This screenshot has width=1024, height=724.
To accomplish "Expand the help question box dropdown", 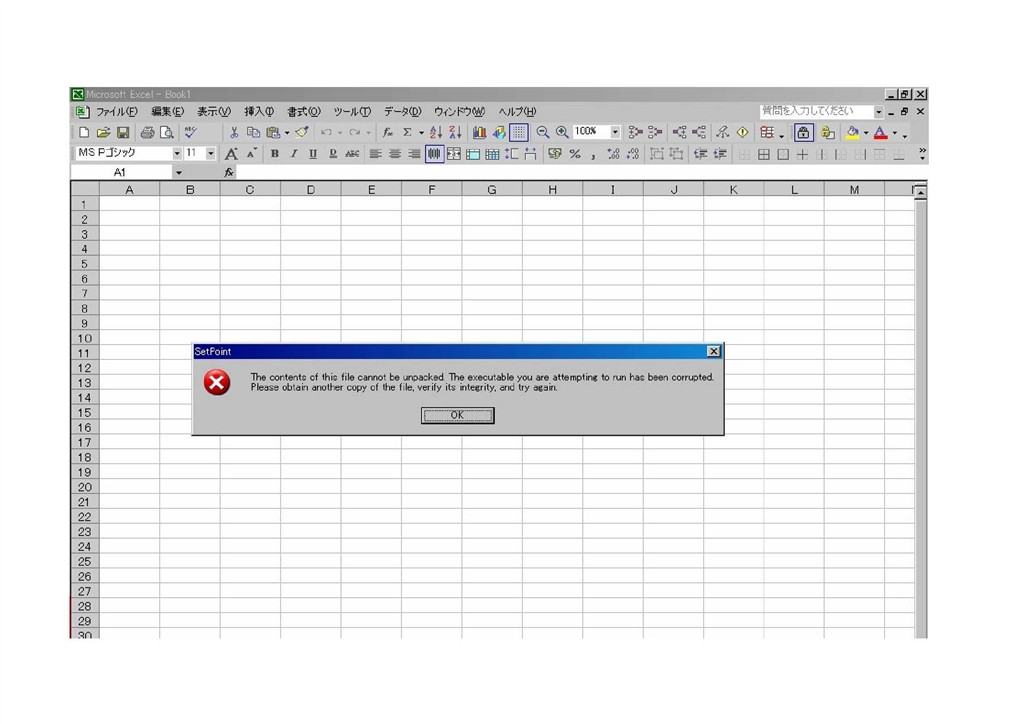I will (878, 112).
